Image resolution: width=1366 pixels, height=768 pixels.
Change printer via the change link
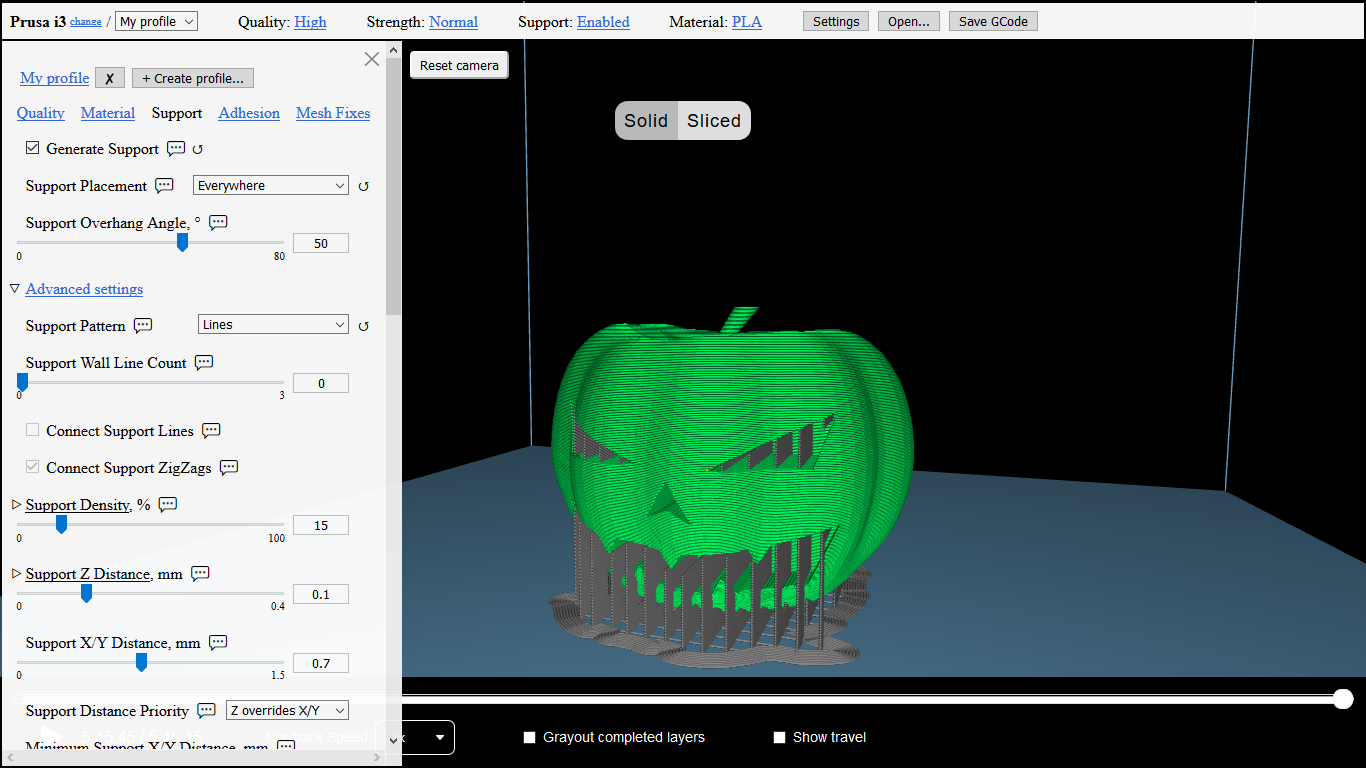click(x=85, y=21)
